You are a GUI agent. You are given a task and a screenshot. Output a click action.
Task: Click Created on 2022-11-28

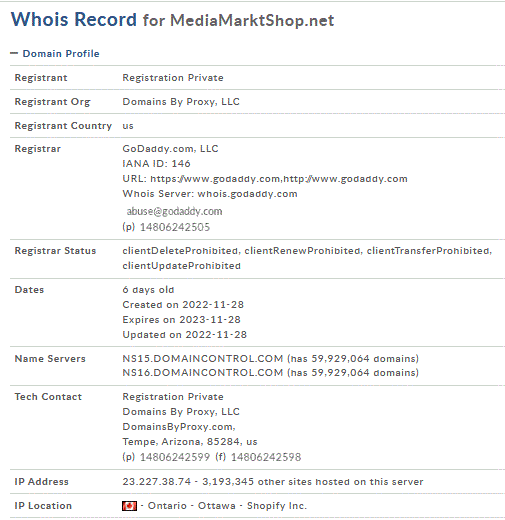pos(183,305)
